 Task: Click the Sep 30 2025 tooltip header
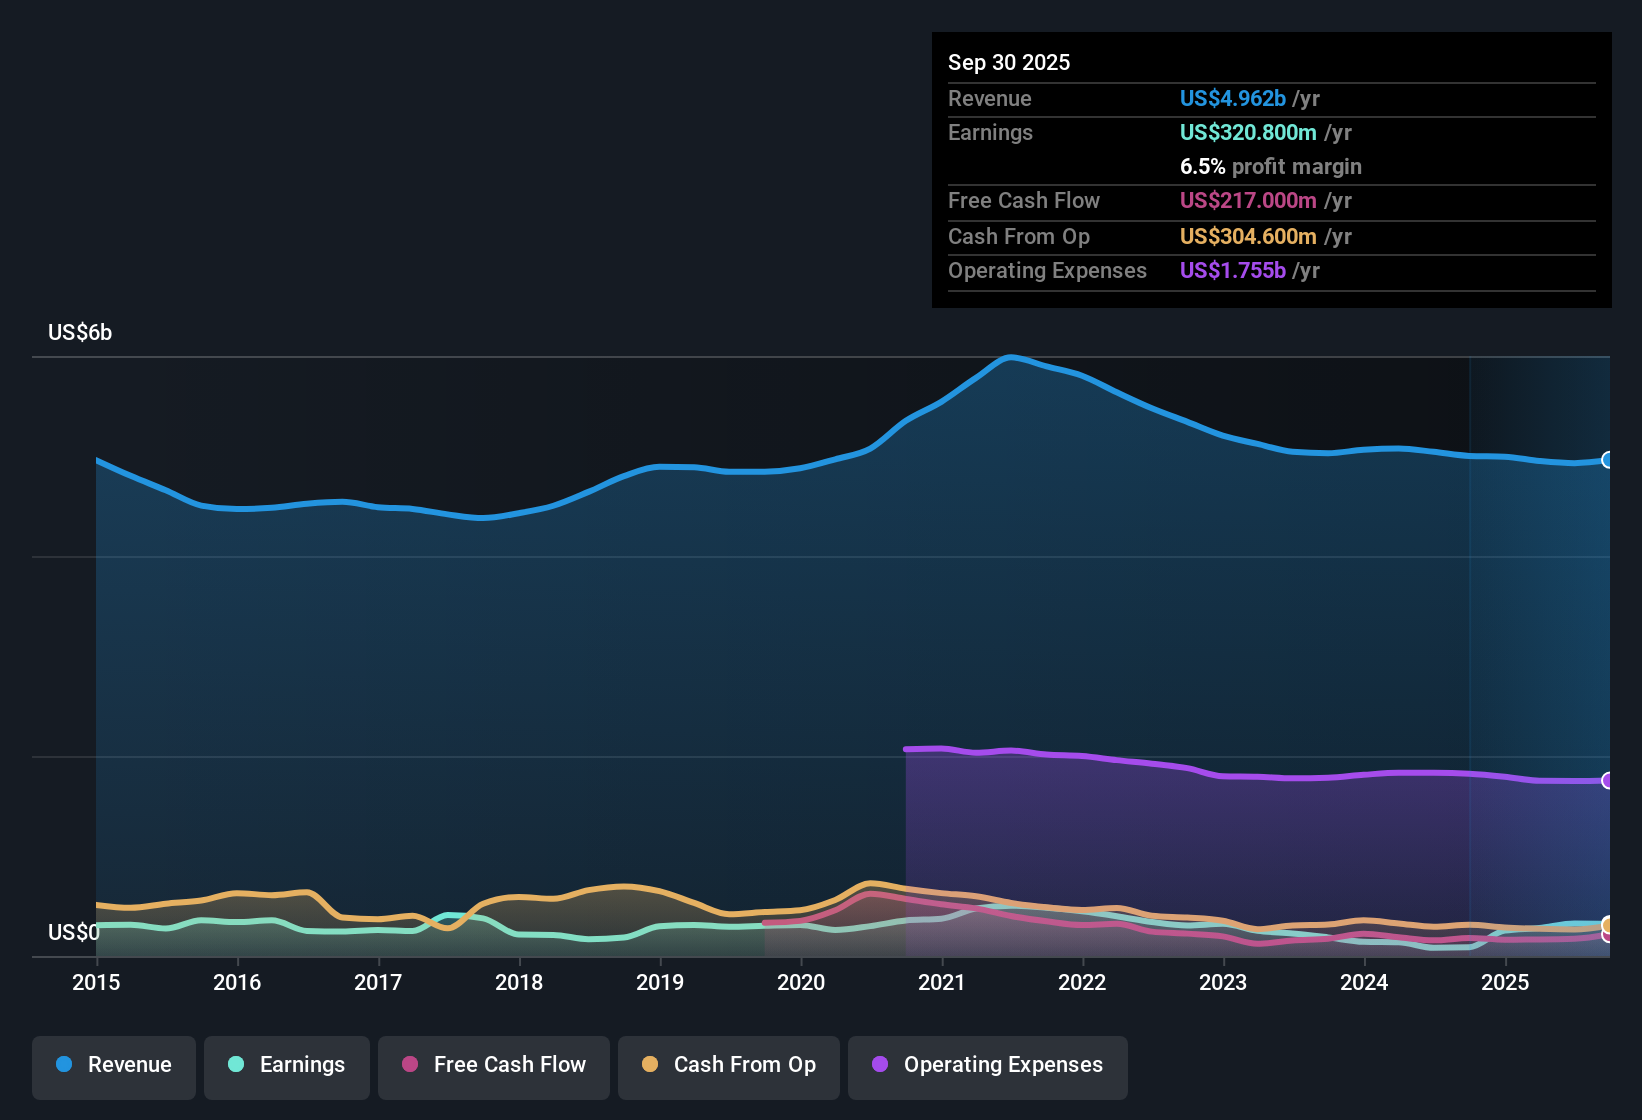[x=1009, y=62]
